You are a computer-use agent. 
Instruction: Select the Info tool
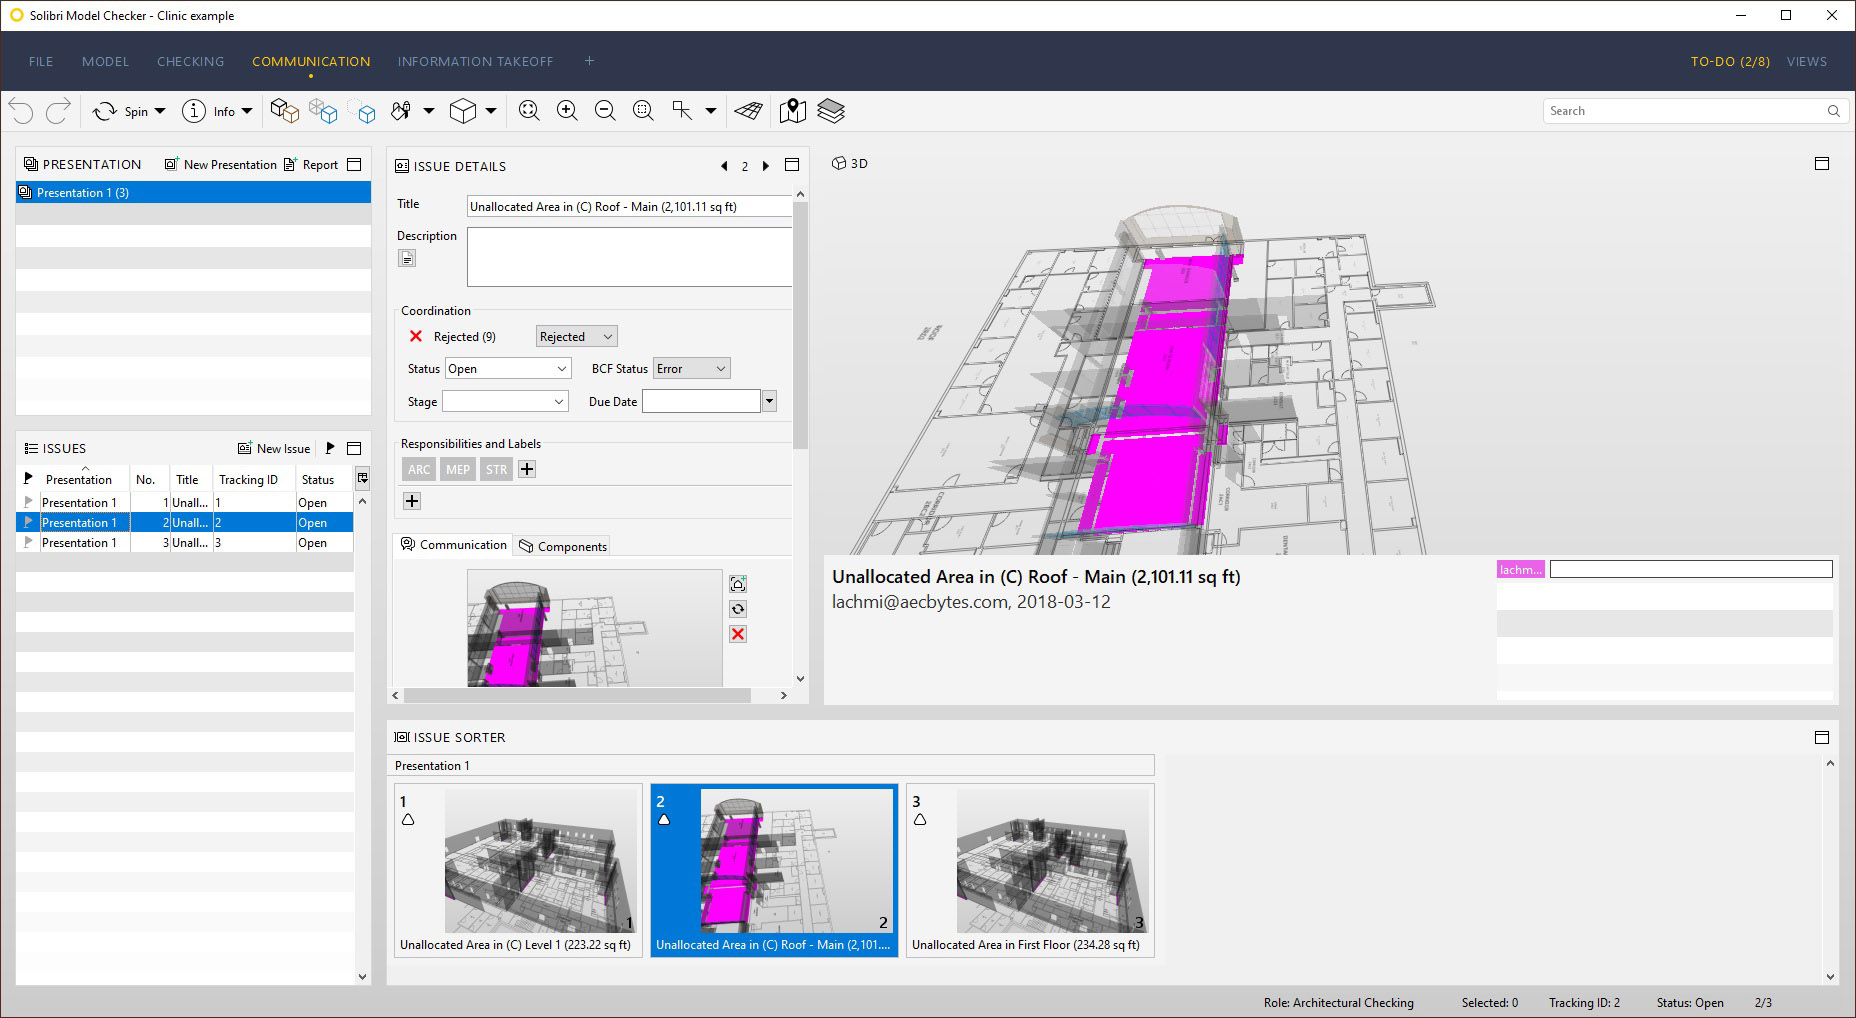pos(209,111)
